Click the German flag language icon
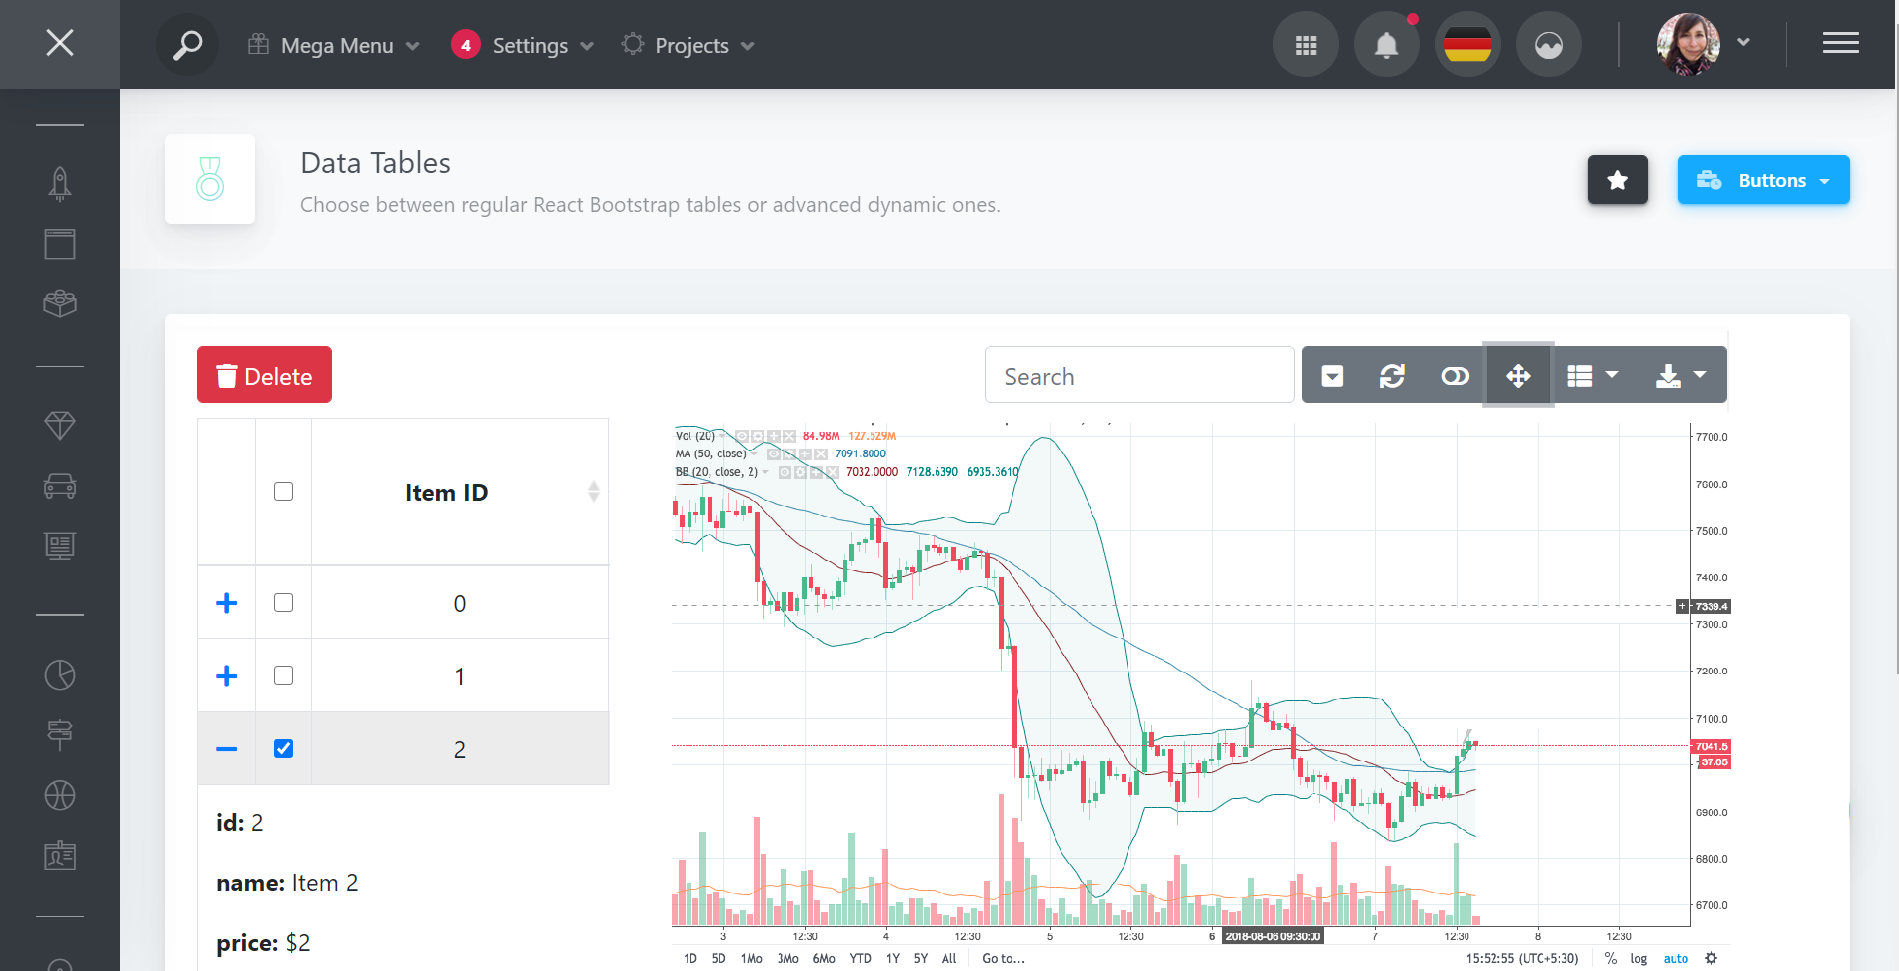The width and height of the screenshot is (1899, 971). [1467, 45]
